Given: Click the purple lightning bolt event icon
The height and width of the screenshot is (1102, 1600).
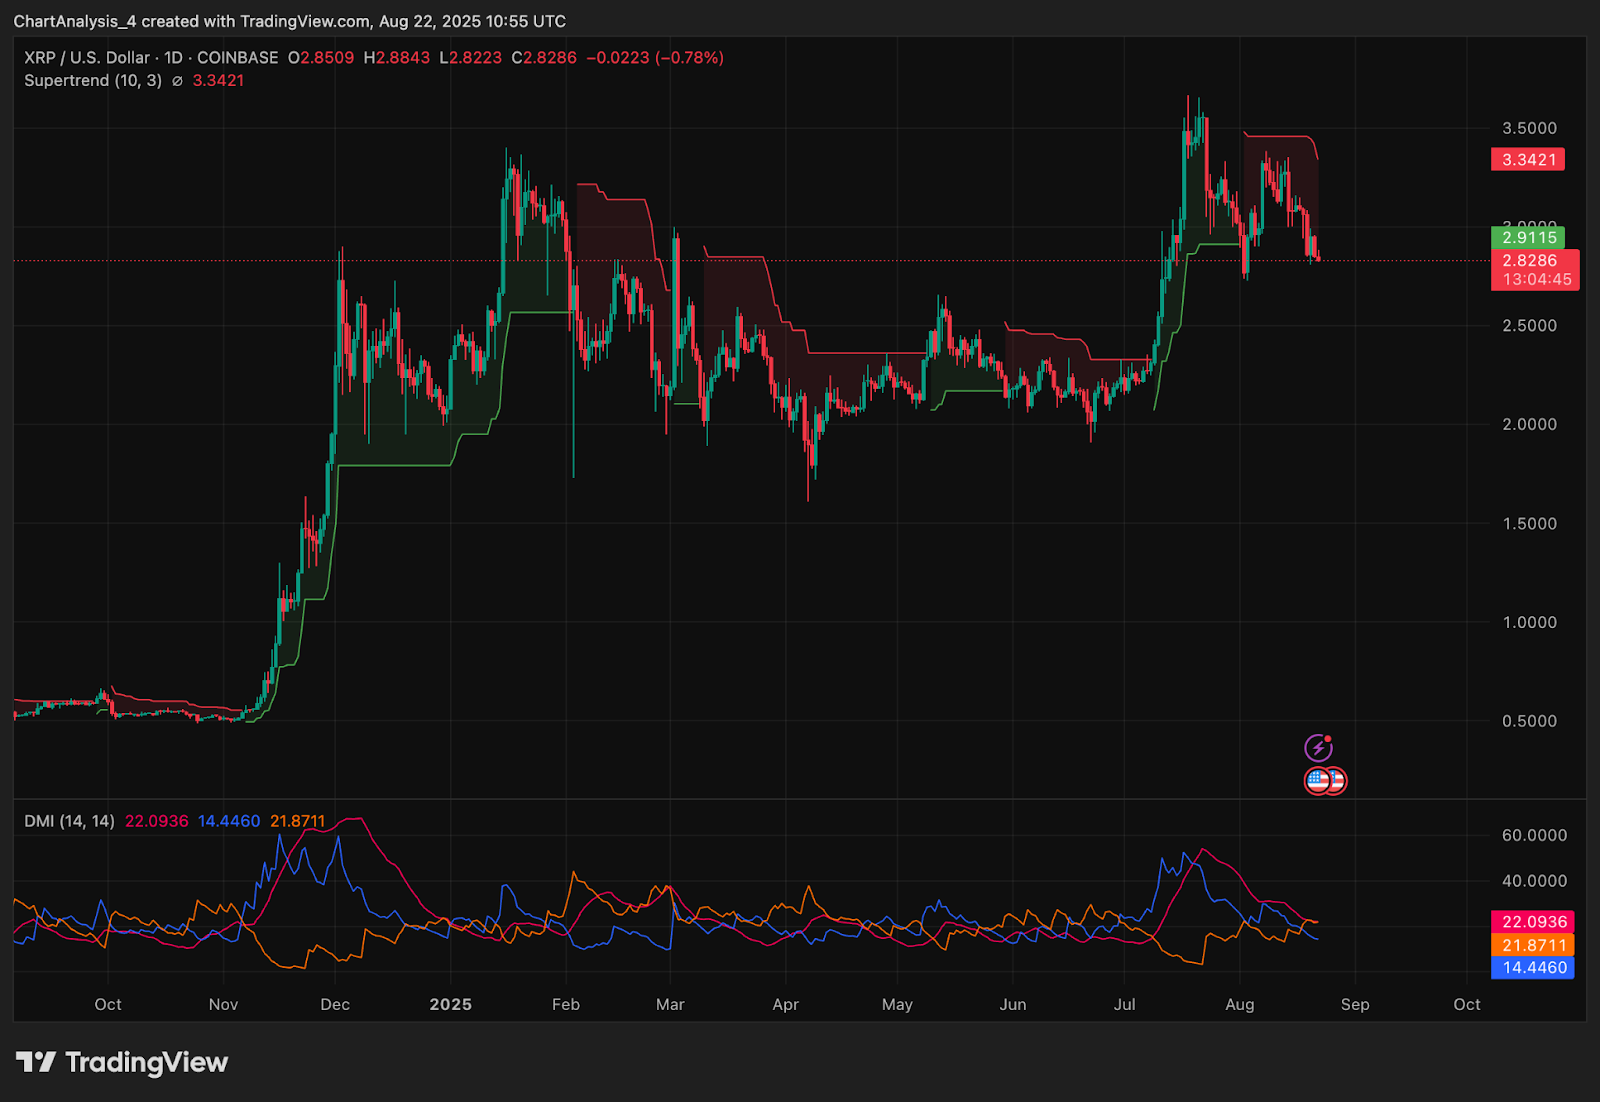Looking at the screenshot, I should pyautogui.click(x=1318, y=747).
